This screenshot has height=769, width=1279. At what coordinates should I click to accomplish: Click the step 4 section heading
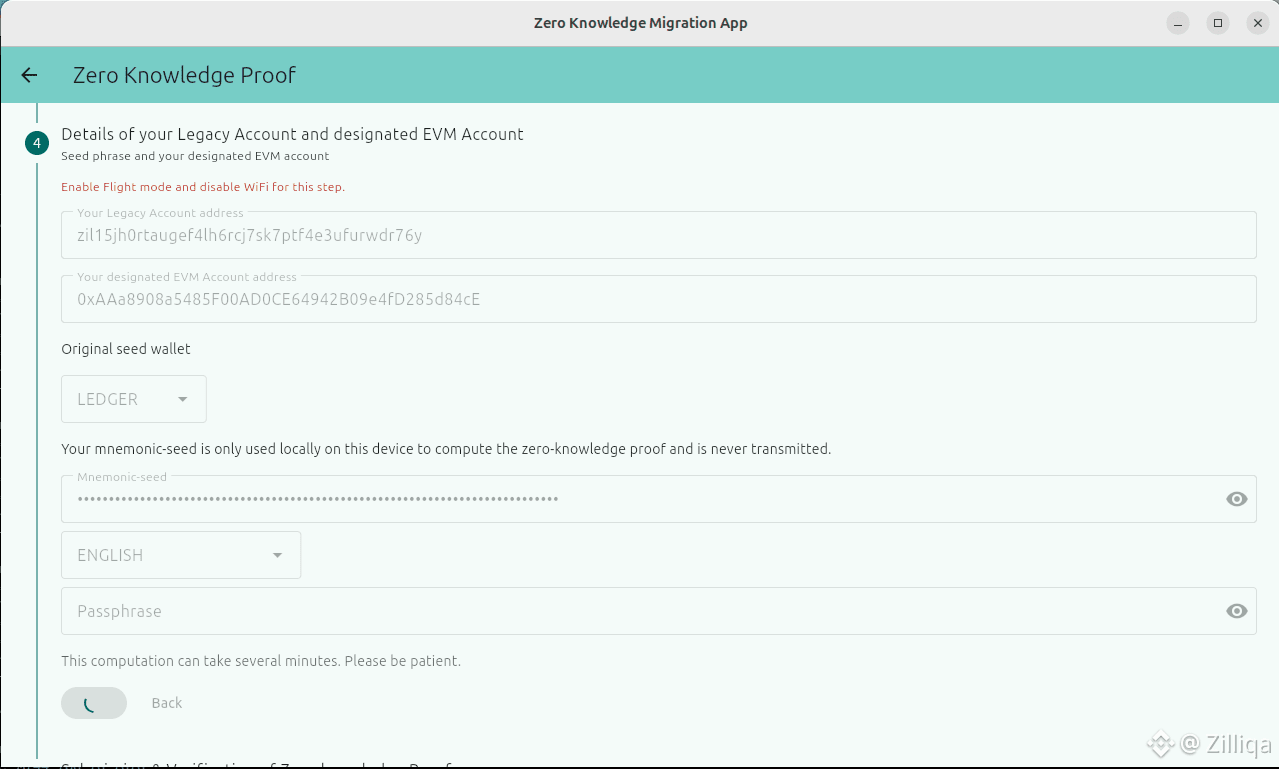(292, 134)
